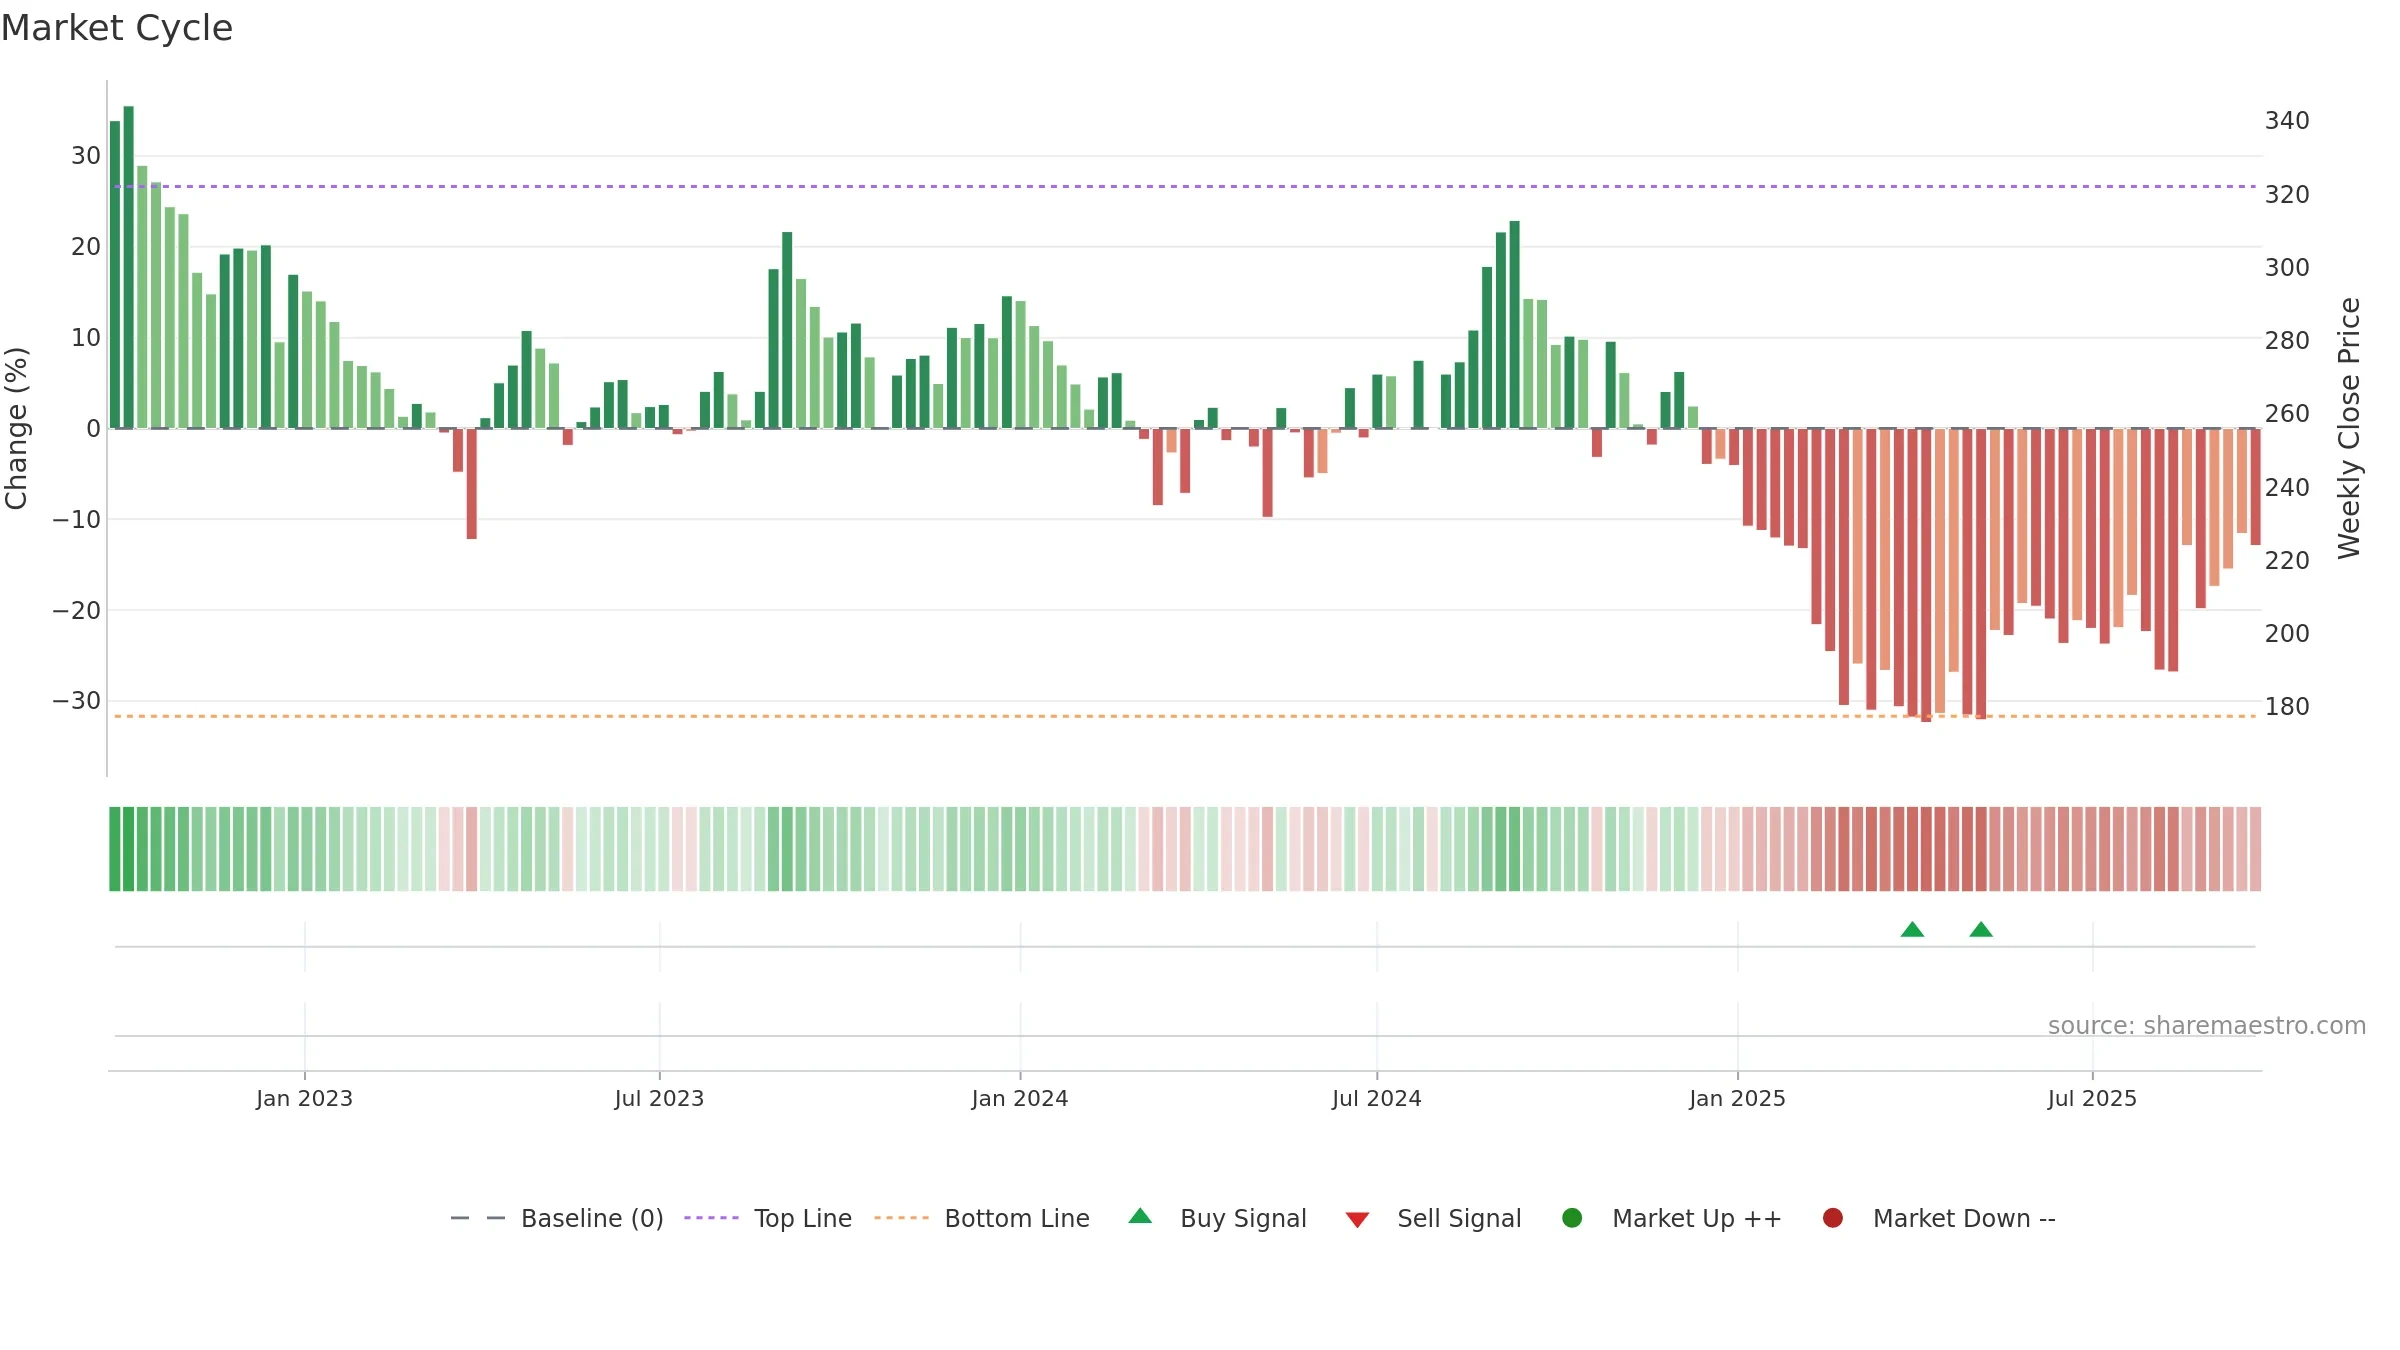Toggle the Market Down -- legend item
The width and height of the screenshot is (2400, 1350).
1939,1218
